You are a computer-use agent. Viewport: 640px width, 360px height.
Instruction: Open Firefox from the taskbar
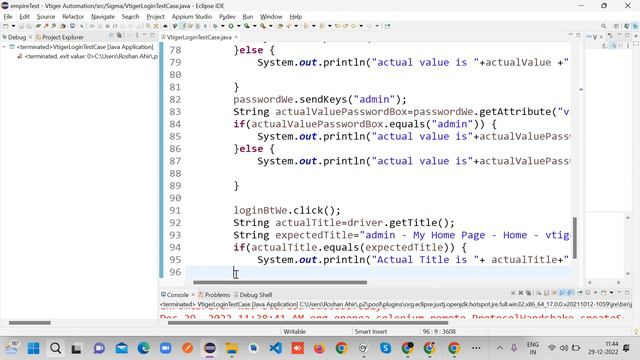(319, 348)
